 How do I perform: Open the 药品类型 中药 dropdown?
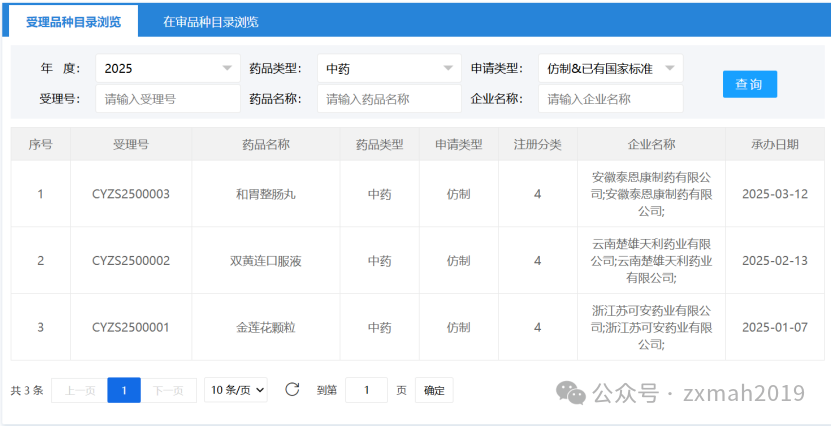click(390, 68)
